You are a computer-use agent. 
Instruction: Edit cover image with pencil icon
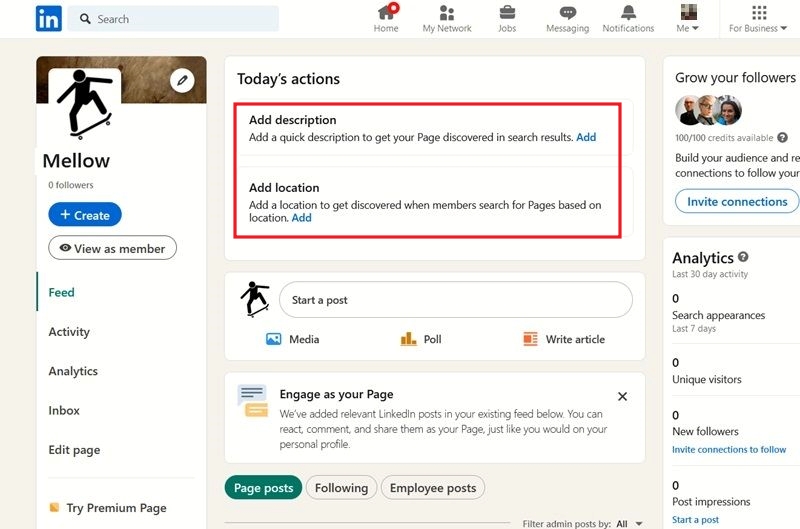(x=182, y=80)
